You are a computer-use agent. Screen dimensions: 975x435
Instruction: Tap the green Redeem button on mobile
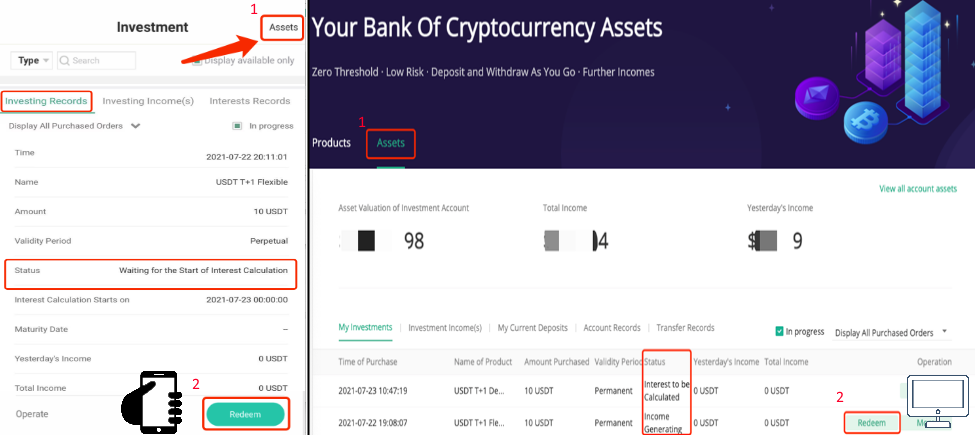tap(245, 414)
